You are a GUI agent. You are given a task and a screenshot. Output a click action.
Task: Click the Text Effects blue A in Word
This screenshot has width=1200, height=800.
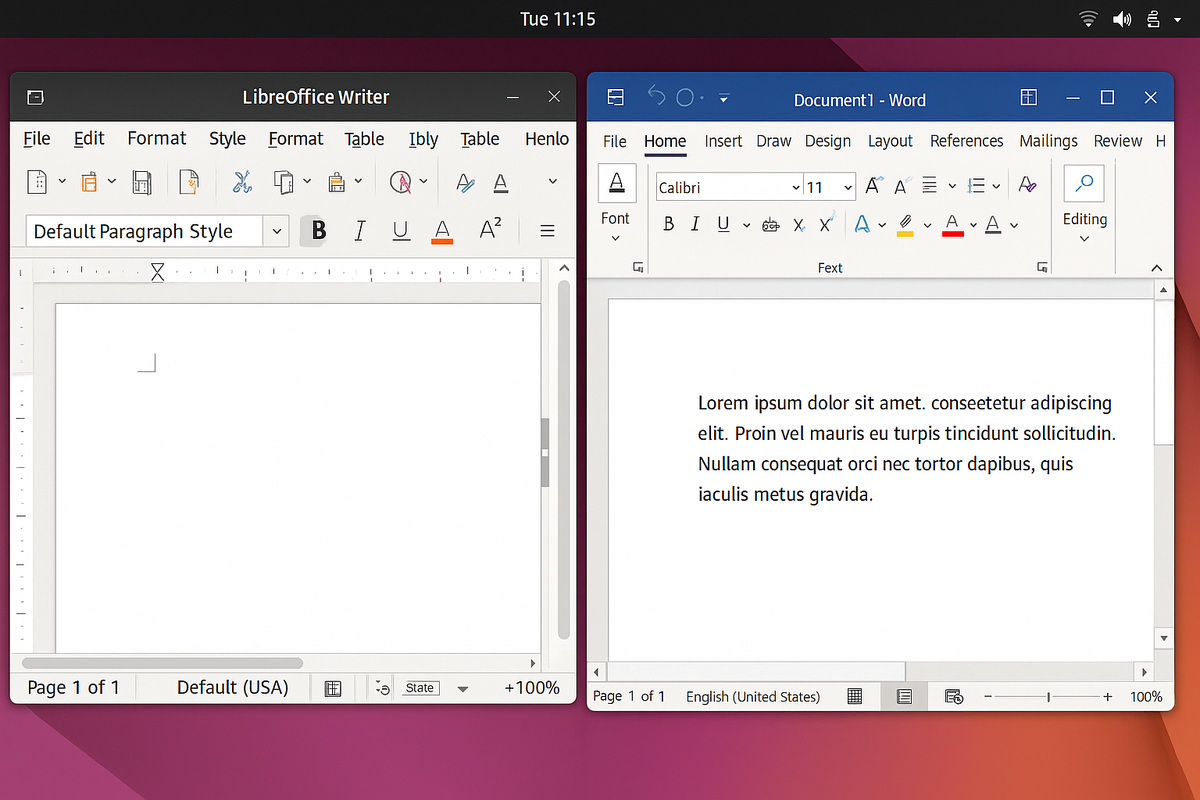click(861, 224)
